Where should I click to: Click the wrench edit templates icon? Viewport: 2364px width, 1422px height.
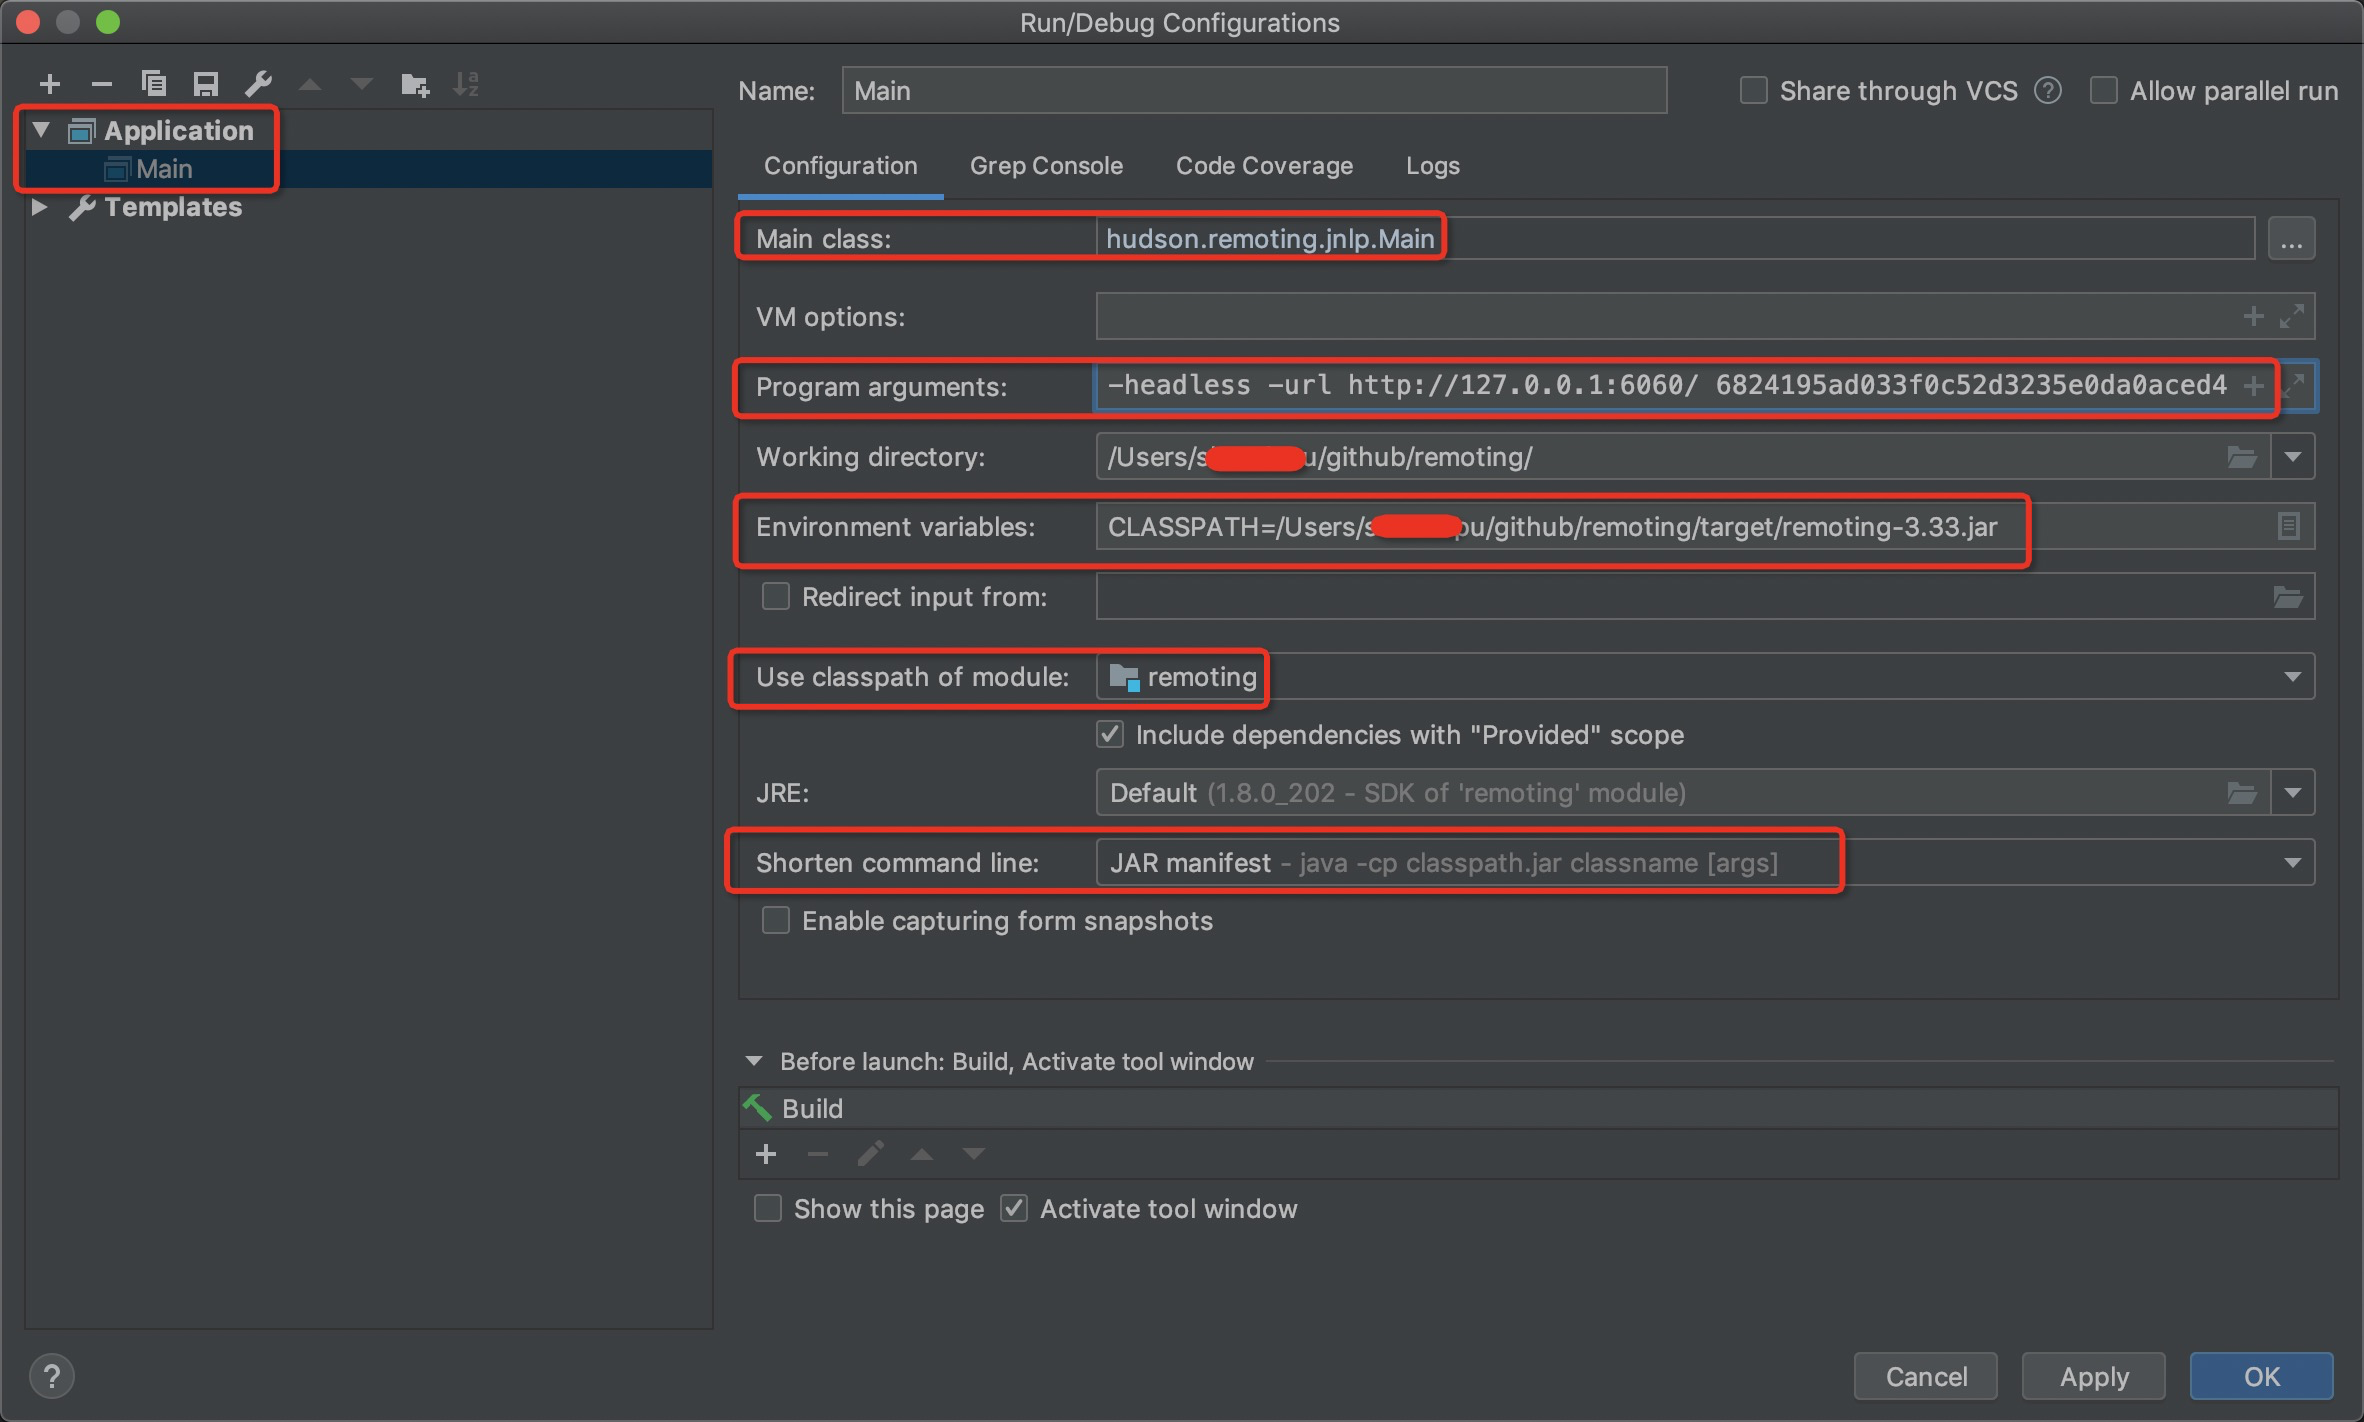point(258,84)
